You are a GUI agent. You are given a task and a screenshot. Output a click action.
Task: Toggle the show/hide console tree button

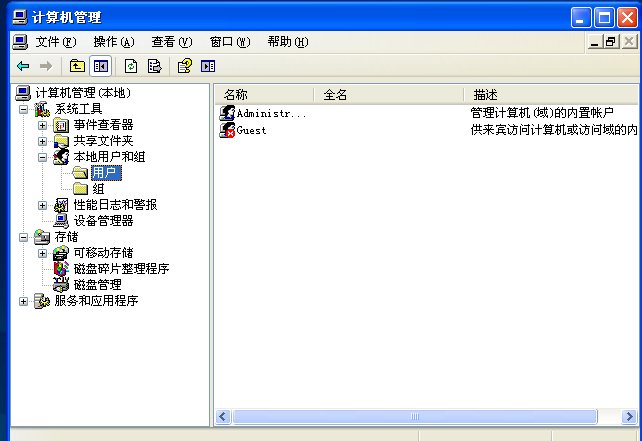point(100,66)
